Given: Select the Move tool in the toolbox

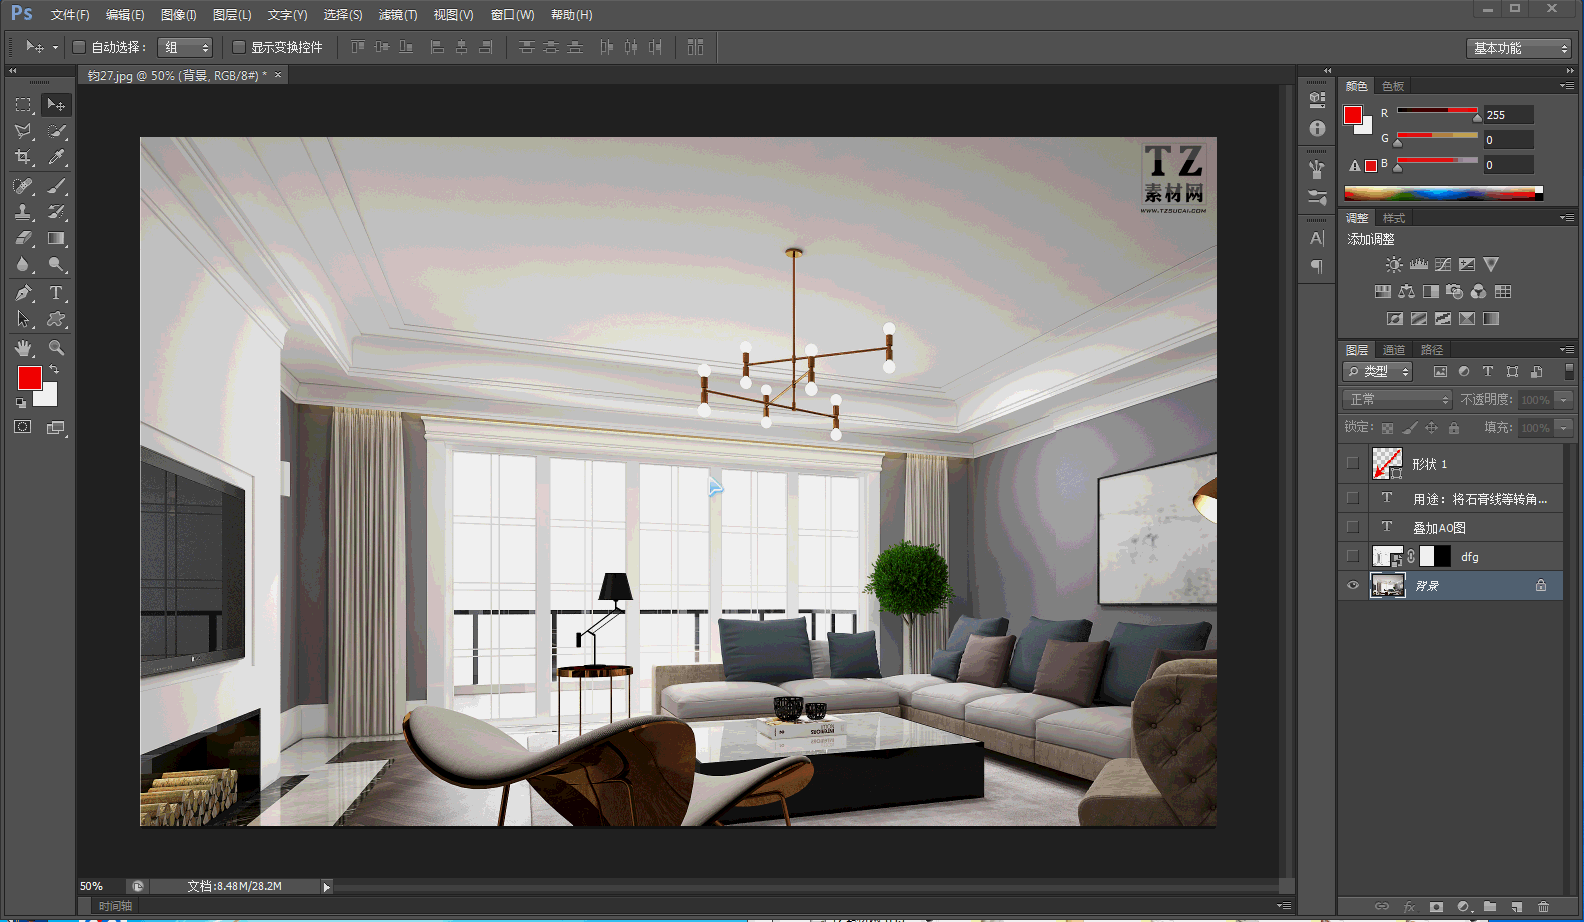Looking at the screenshot, I should click(56, 105).
